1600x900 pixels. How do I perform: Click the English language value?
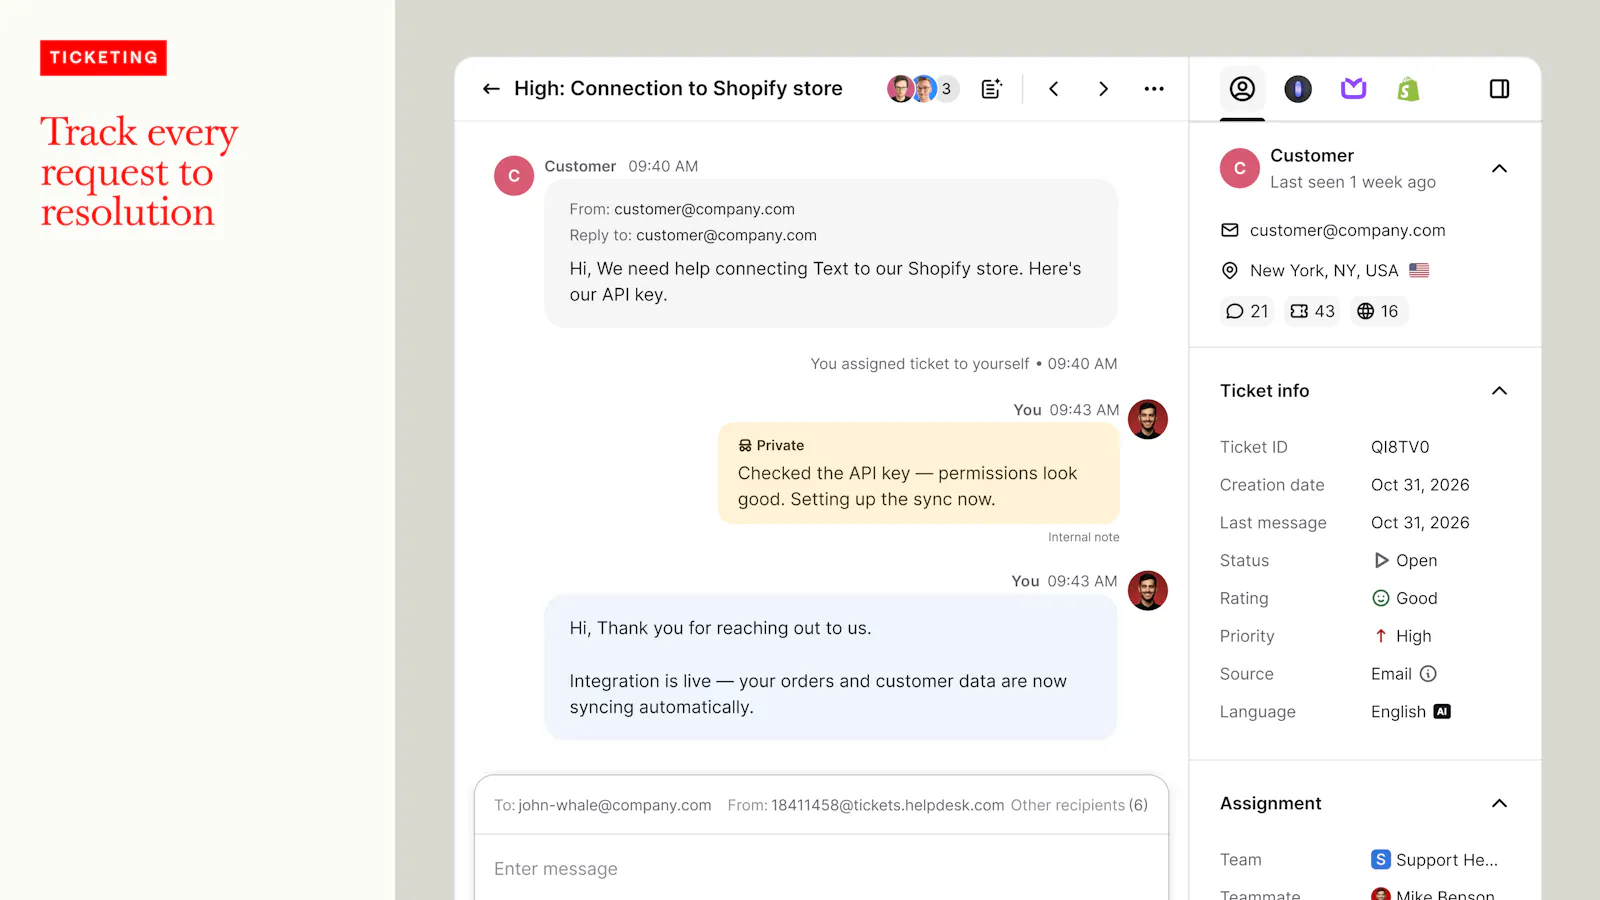click(x=1398, y=712)
